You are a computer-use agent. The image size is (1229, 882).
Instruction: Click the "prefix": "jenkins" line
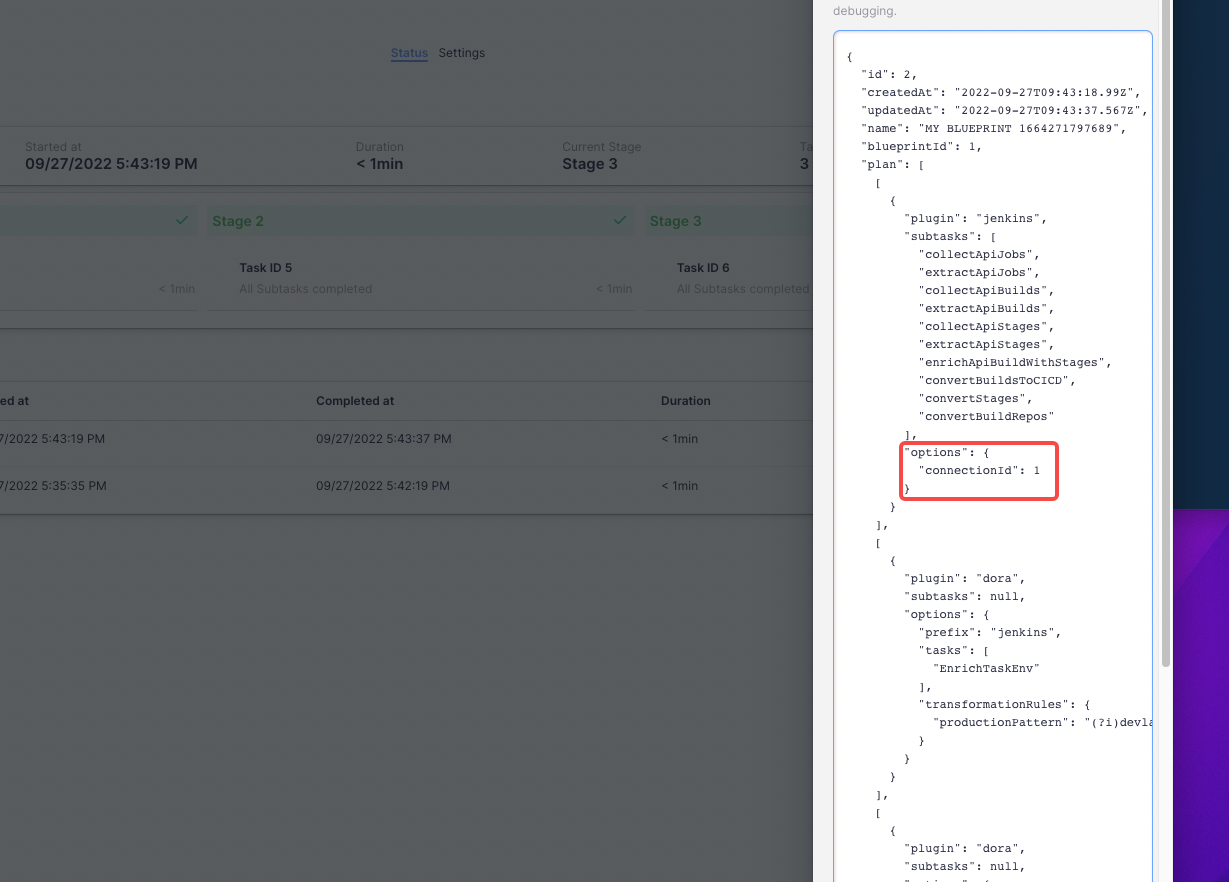click(x=990, y=632)
